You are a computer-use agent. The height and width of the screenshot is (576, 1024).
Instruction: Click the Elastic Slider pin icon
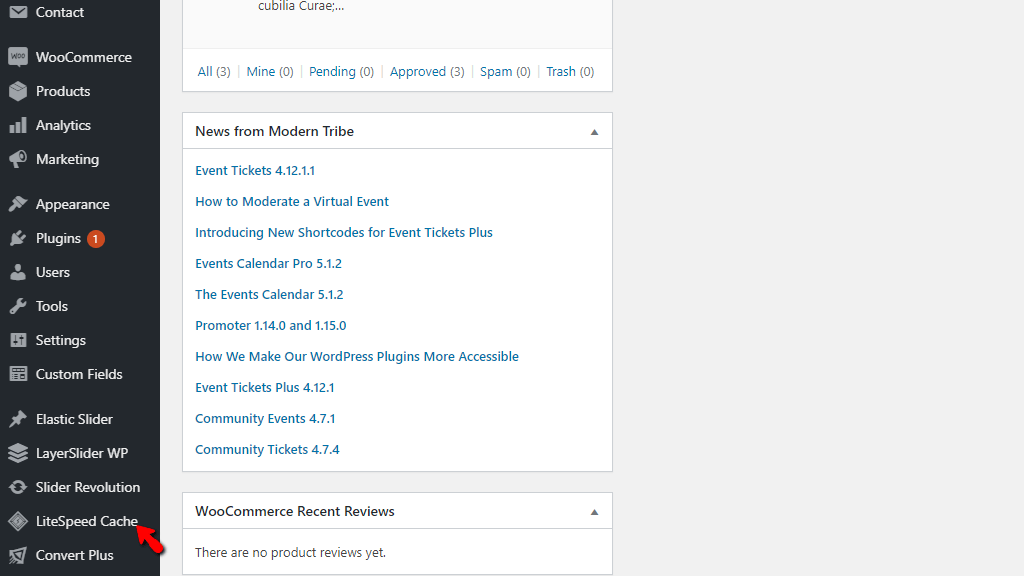tap(18, 419)
